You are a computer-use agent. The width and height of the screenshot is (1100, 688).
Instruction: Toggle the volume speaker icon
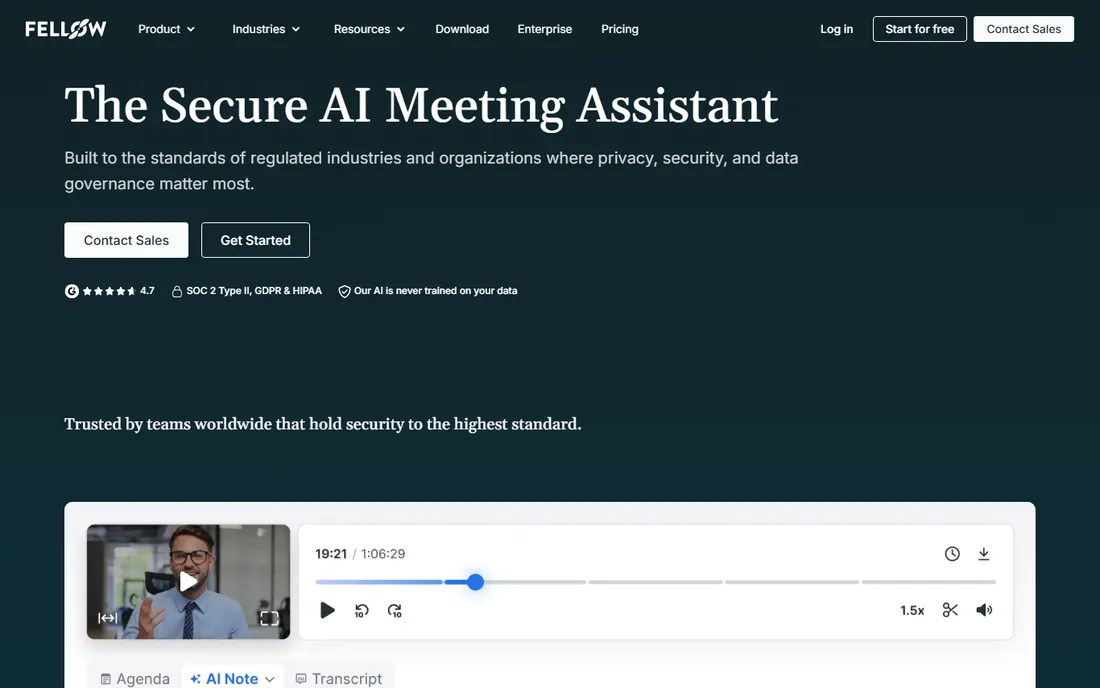tap(984, 610)
